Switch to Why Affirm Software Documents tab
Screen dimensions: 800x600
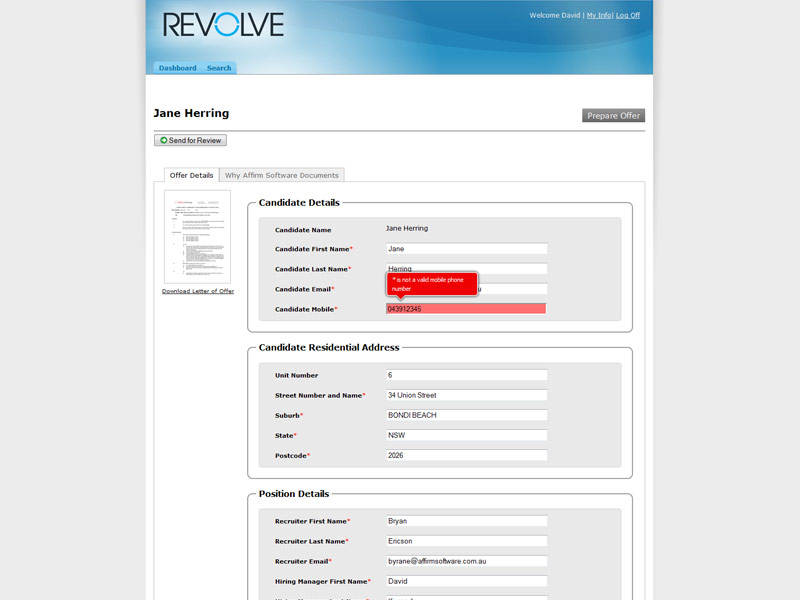click(282, 175)
